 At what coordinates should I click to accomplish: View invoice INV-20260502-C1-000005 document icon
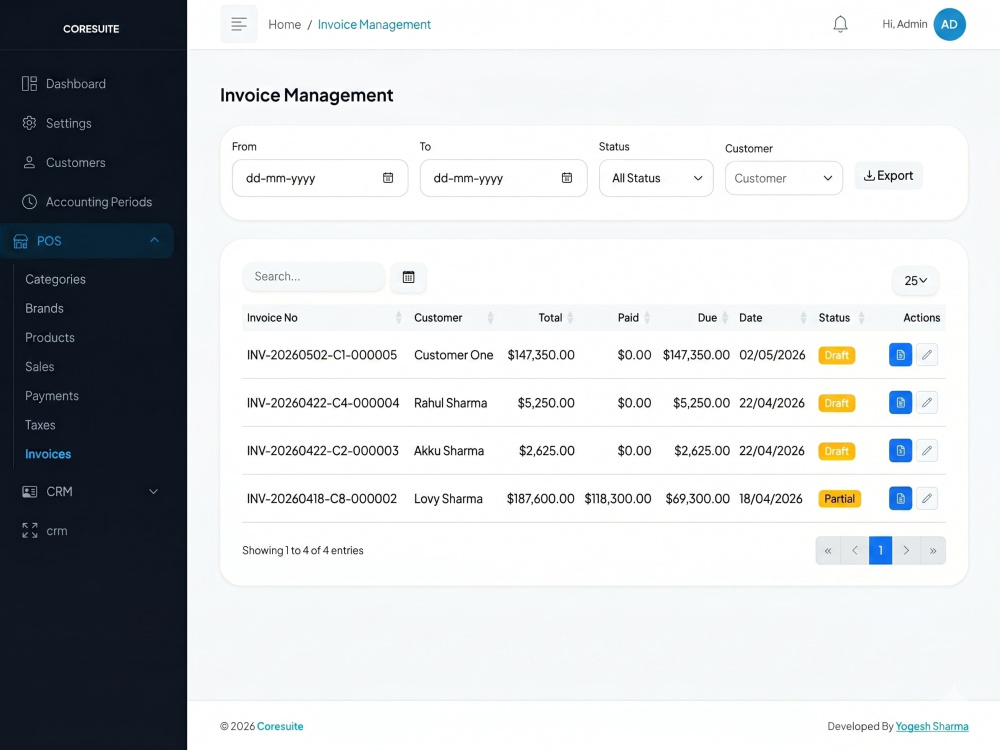coord(900,355)
